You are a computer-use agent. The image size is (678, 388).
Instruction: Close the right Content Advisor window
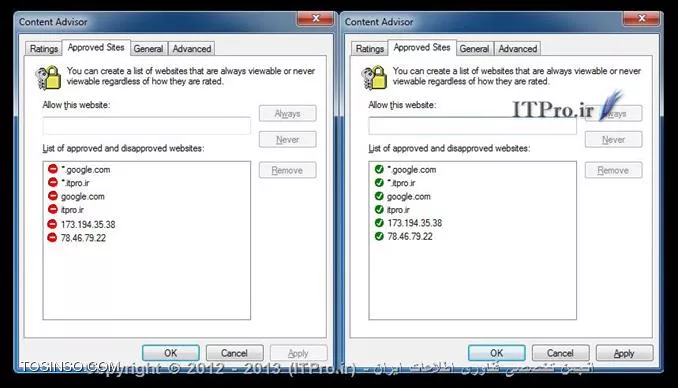tap(642, 18)
